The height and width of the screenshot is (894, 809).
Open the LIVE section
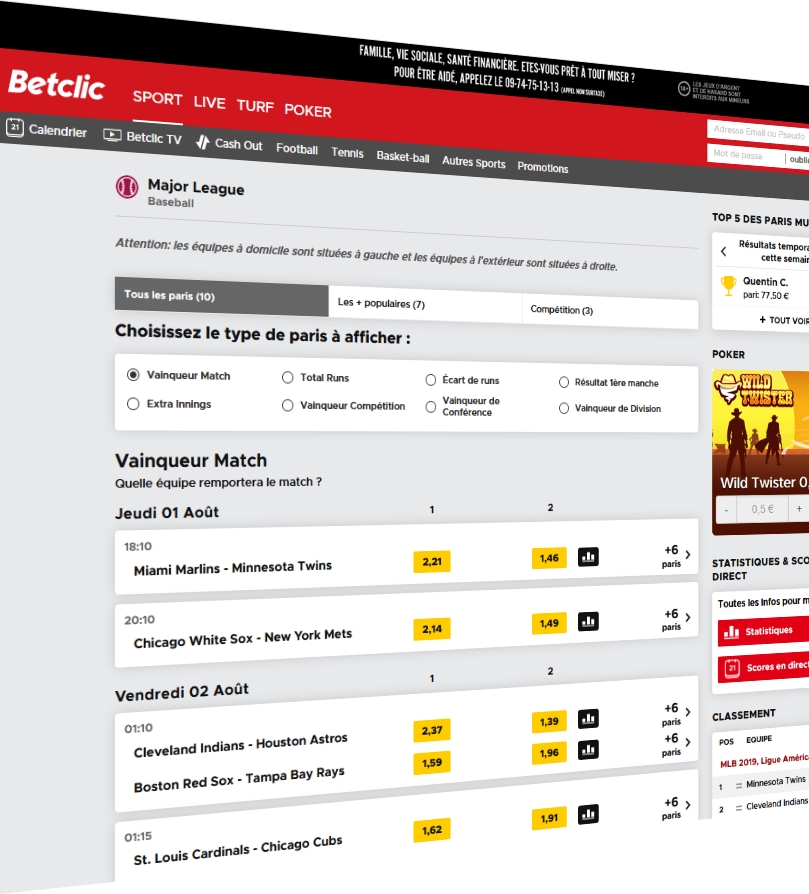[x=209, y=103]
